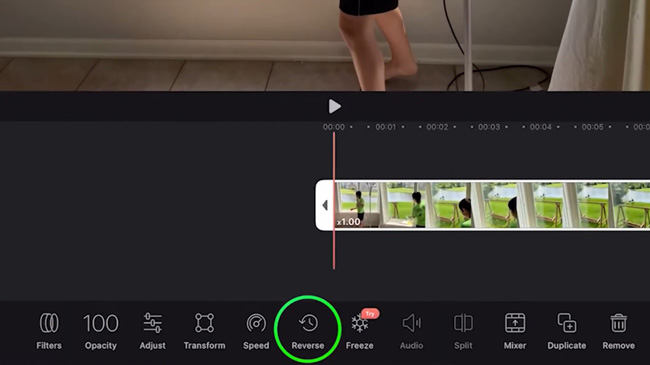Select the x1.00 speed label on clip
The width and height of the screenshot is (650, 365).
click(349, 222)
